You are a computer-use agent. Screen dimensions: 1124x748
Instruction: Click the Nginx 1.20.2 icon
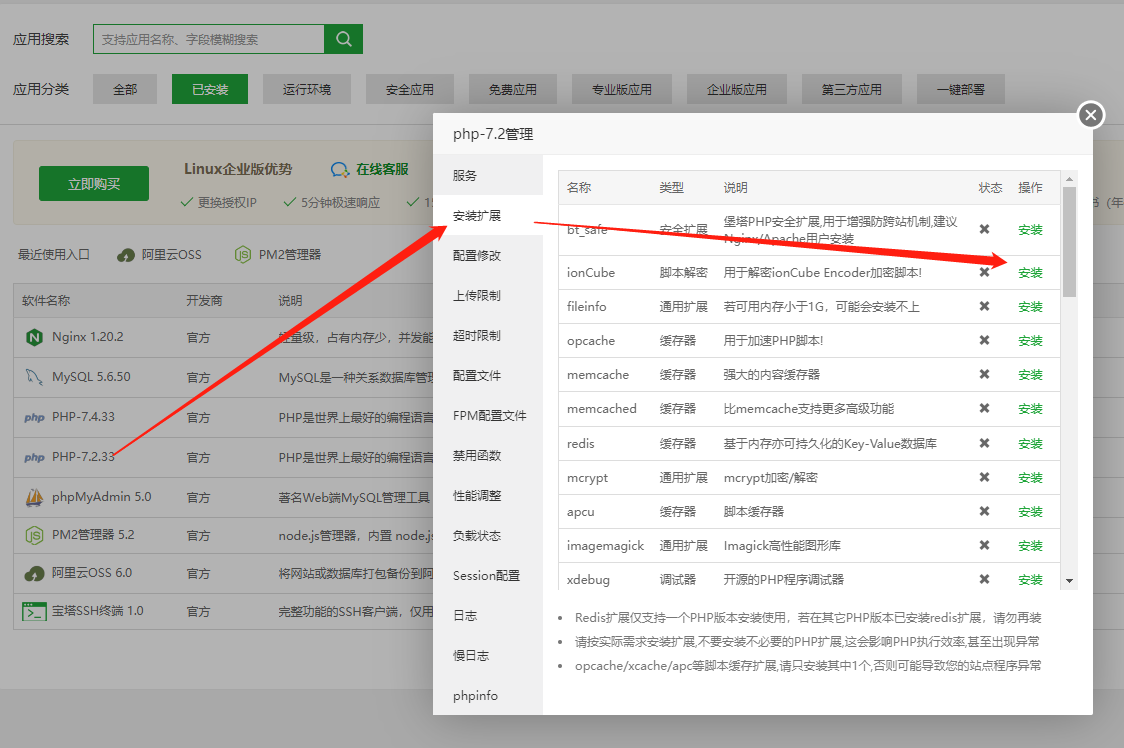(x=34, y=337)
